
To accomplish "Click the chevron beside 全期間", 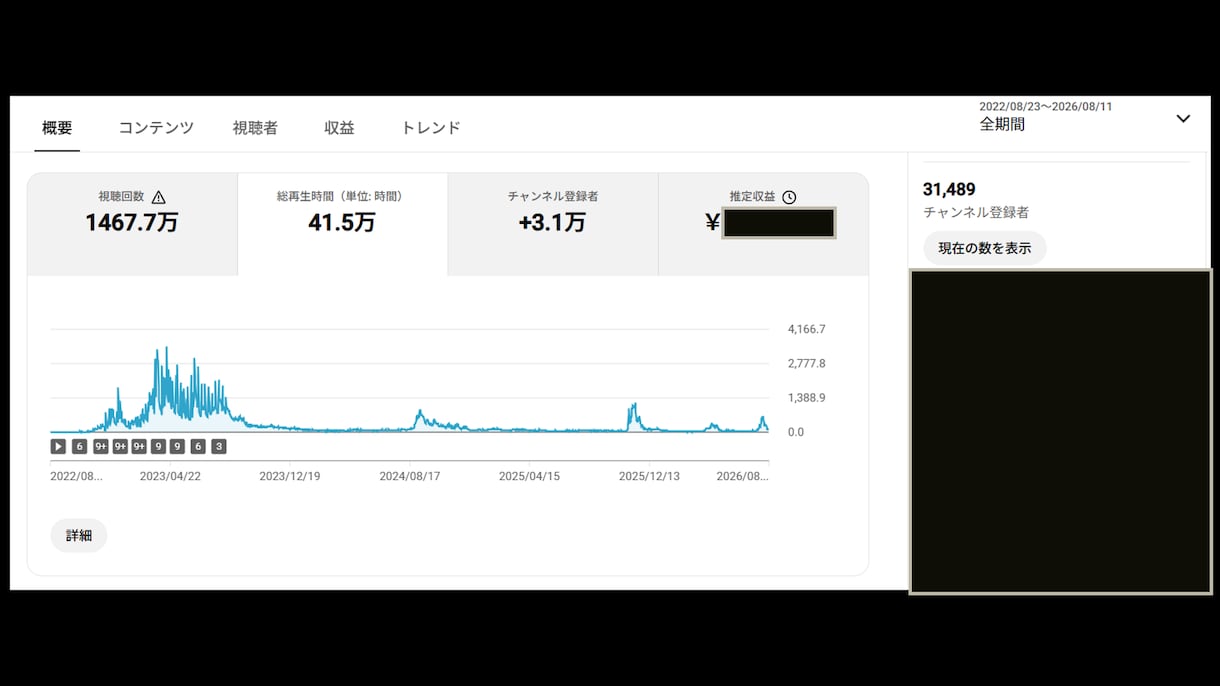I will [1183, 118].
